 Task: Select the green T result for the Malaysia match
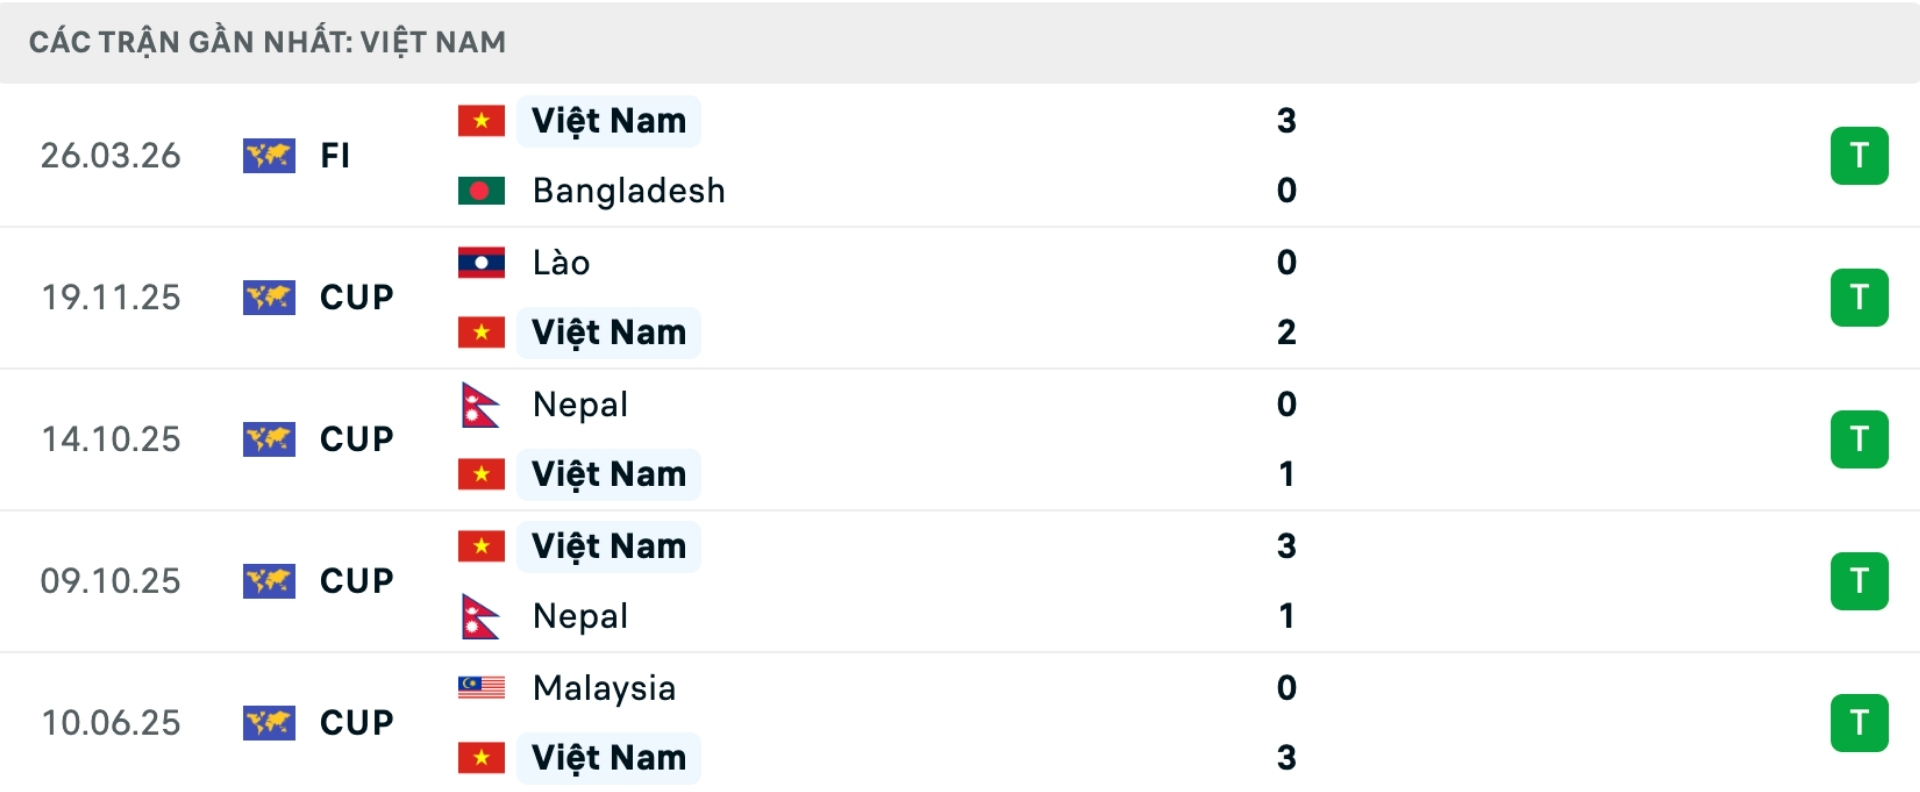click(1860, 722)
